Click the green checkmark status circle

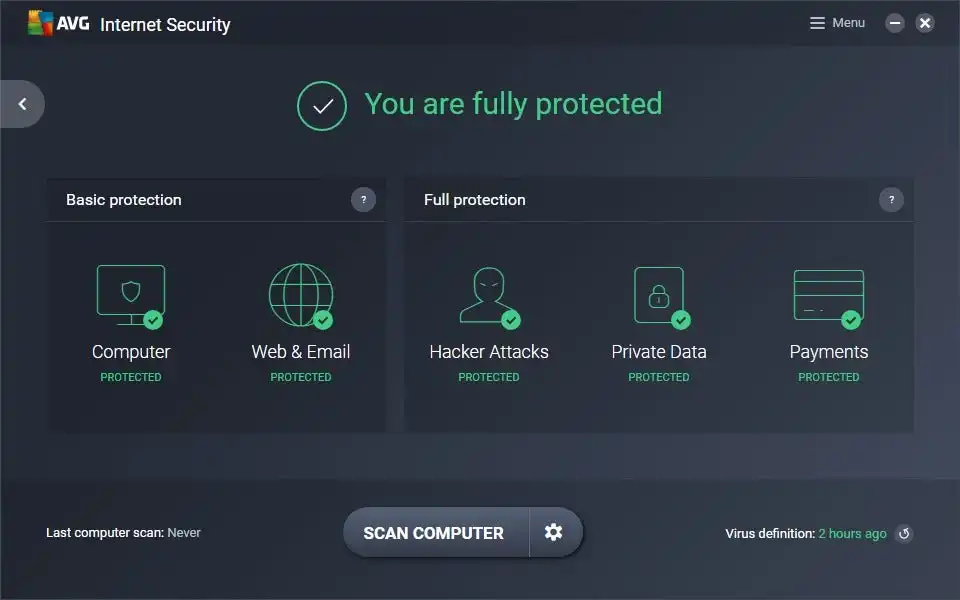[x=321, y=104]
